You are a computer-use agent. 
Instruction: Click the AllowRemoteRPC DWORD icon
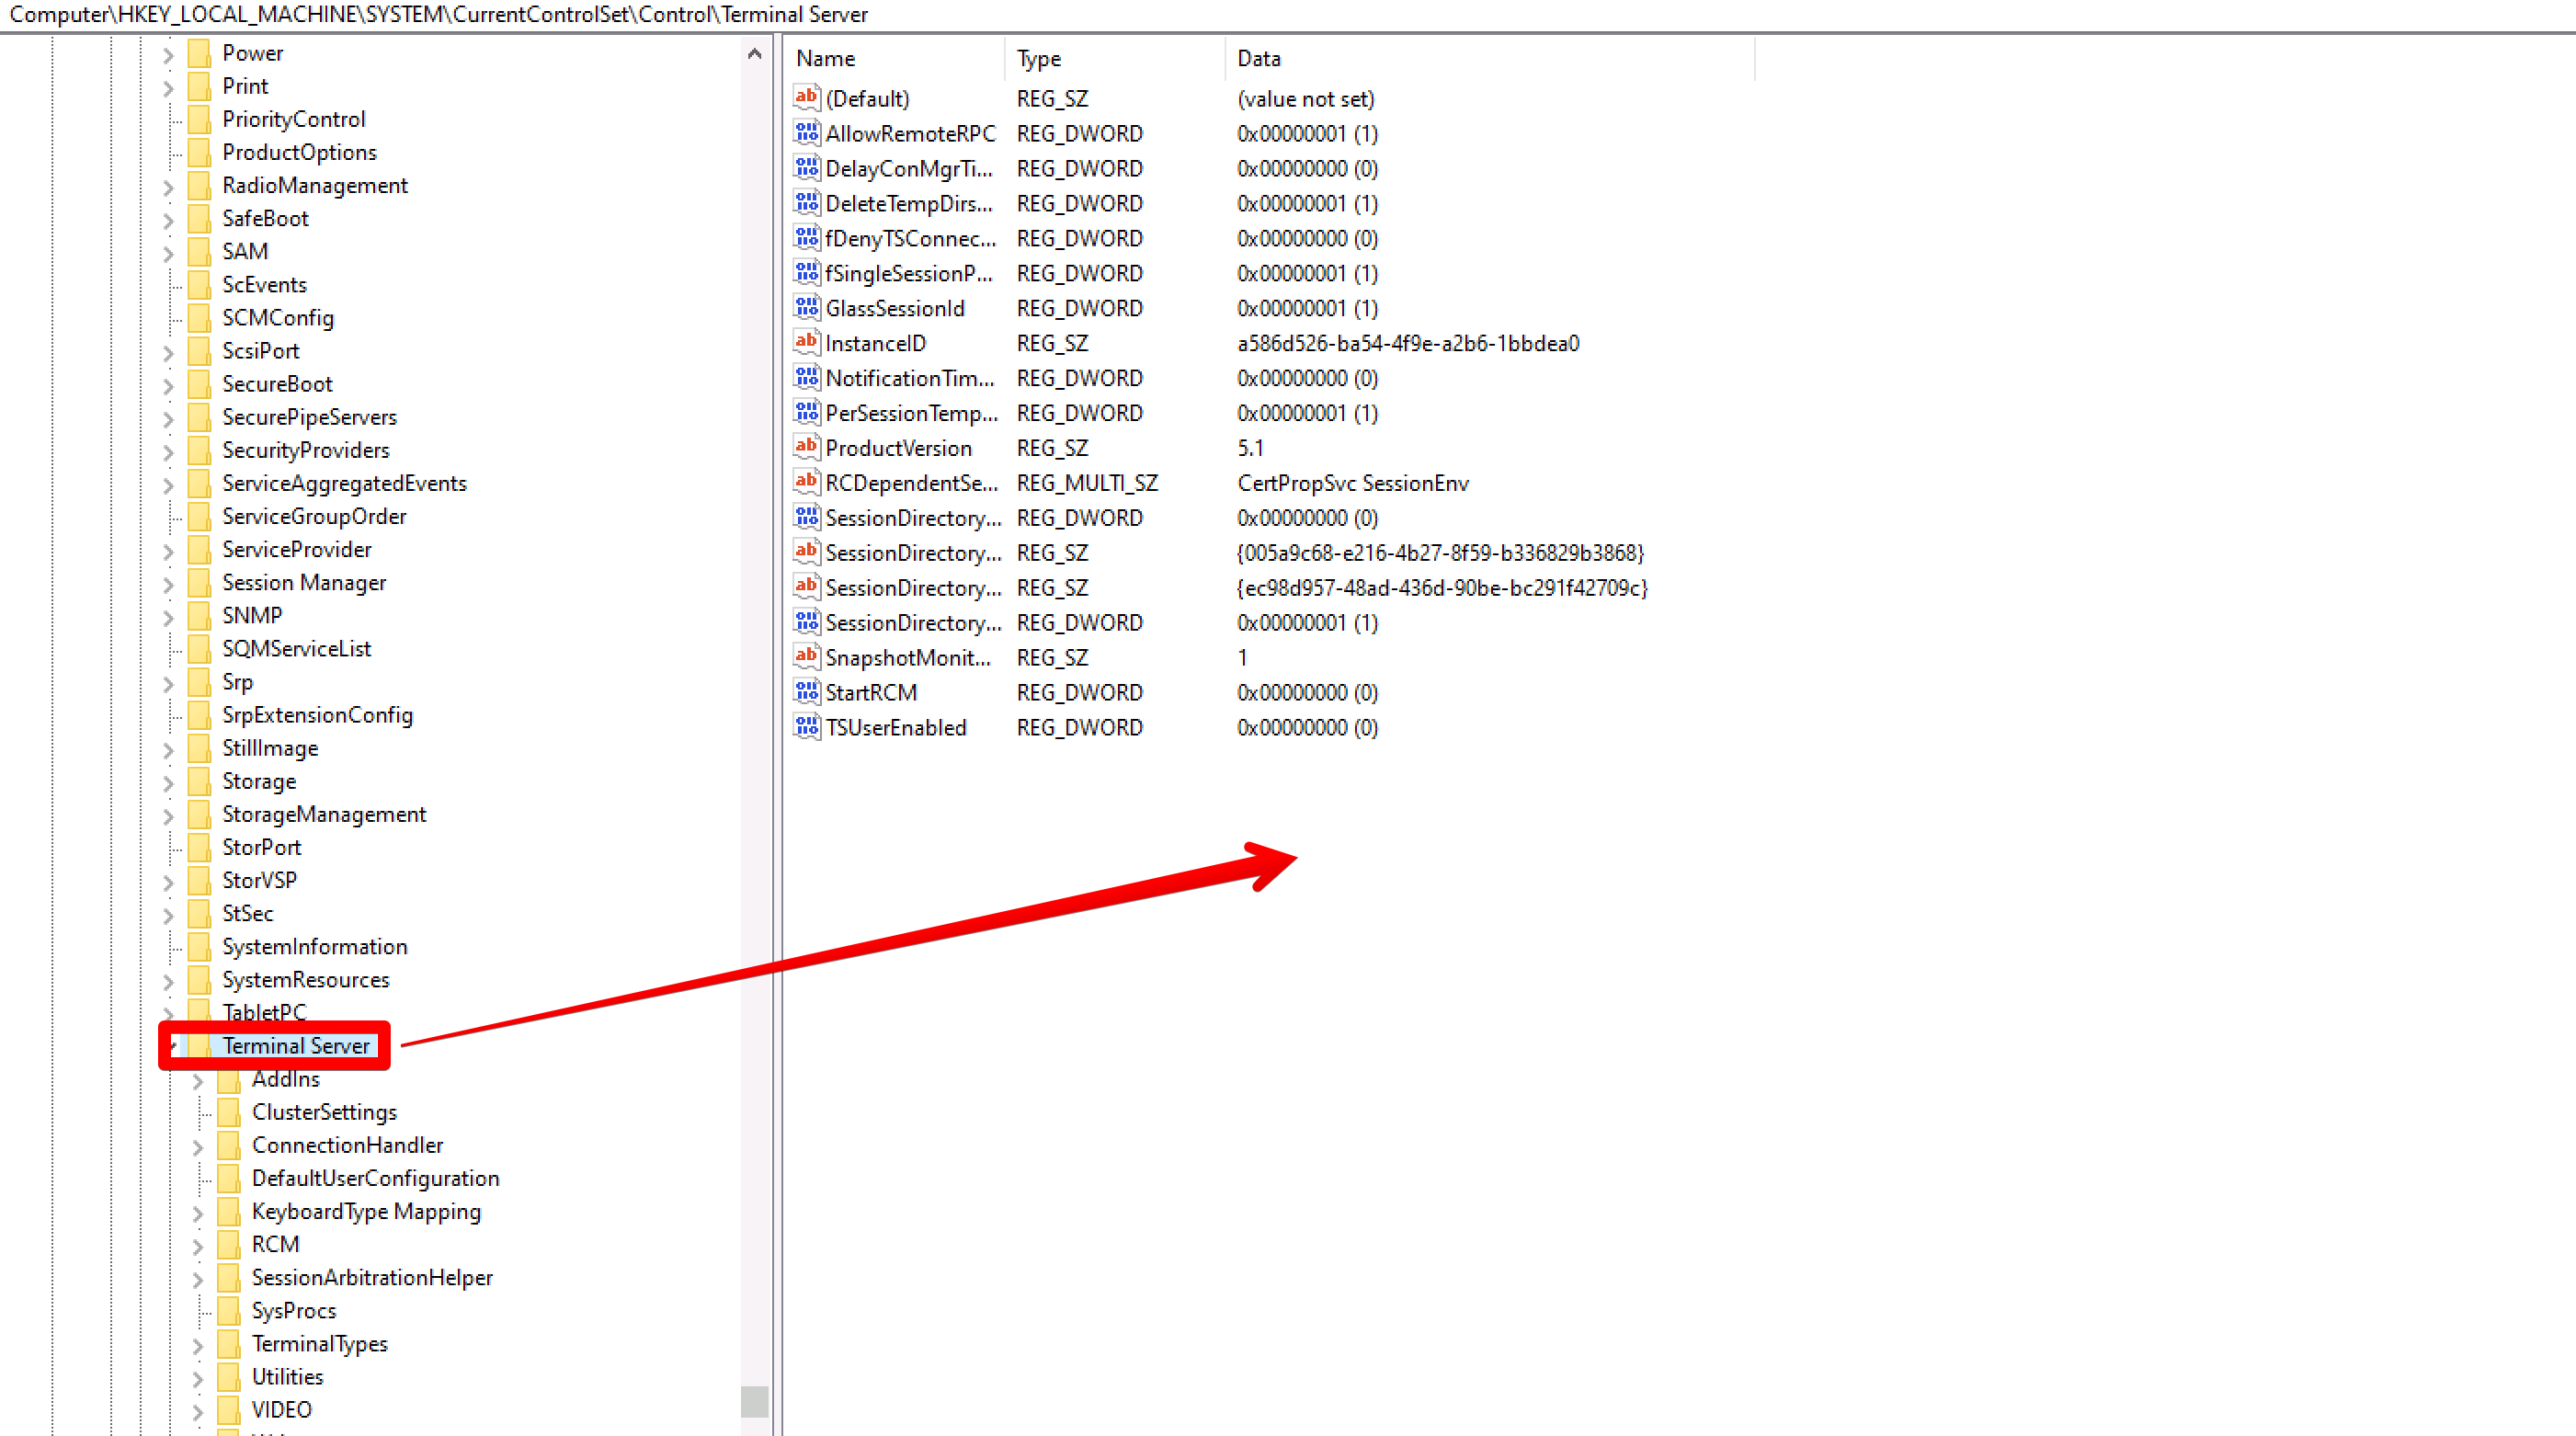806,133
